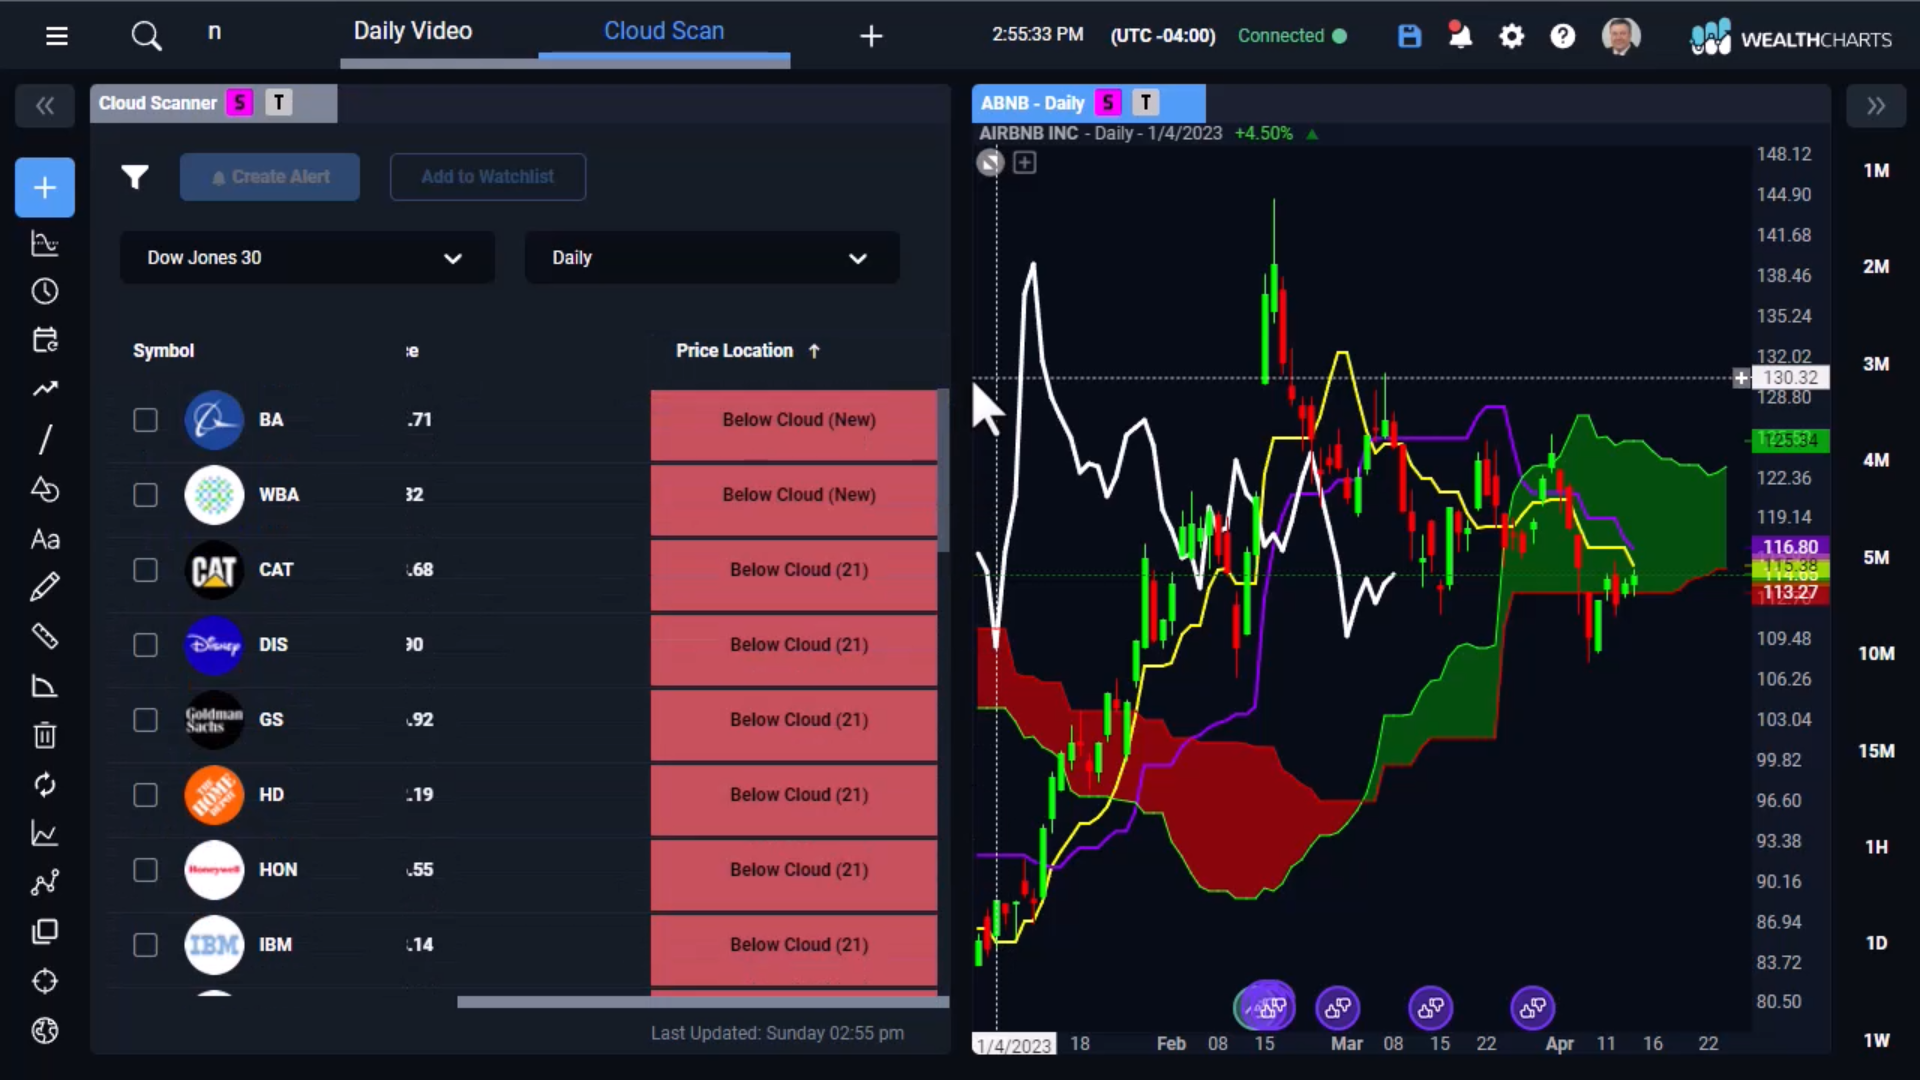1920x1080 pixels.
Task: Select the 1M timeframe button
Action: pos(1876,171)
